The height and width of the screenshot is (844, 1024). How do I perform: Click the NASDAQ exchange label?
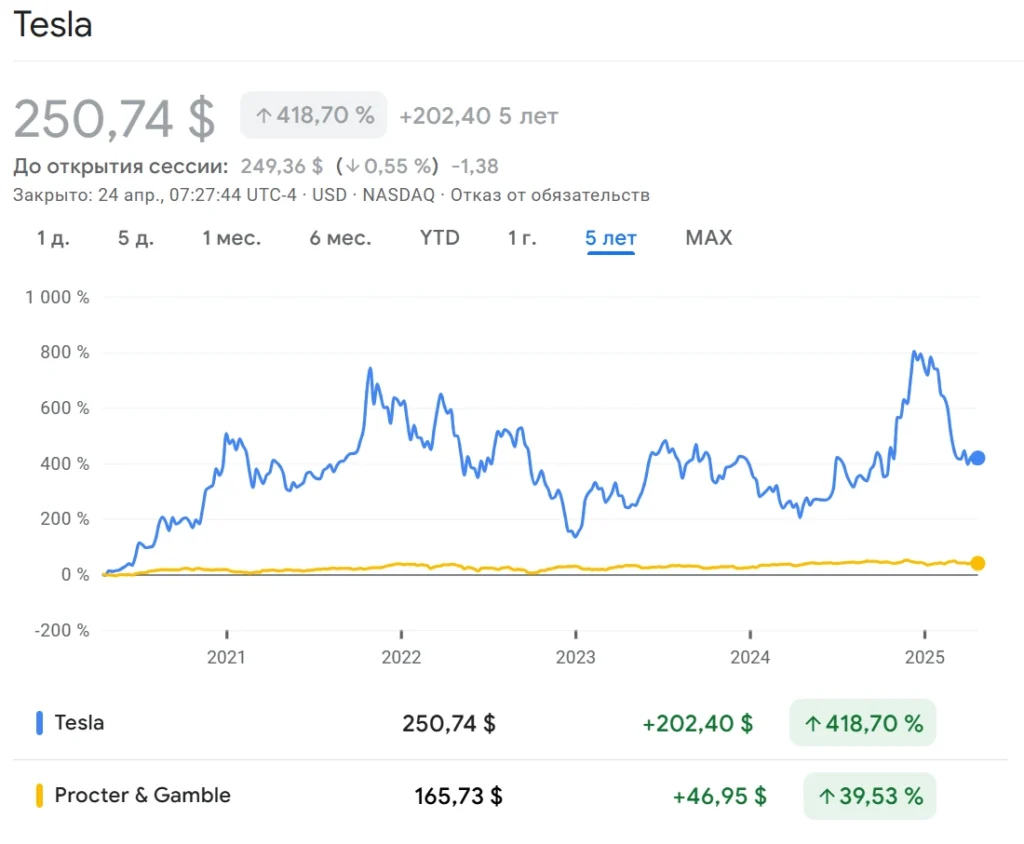coord(398,195)
